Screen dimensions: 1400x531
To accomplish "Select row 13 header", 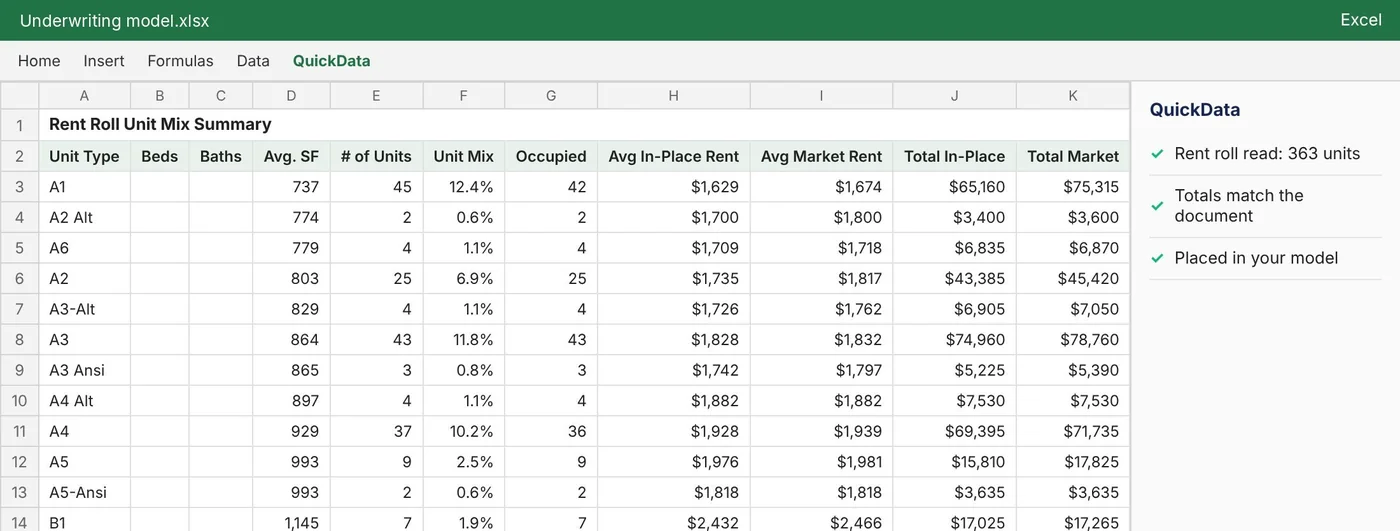I will 19,493.
